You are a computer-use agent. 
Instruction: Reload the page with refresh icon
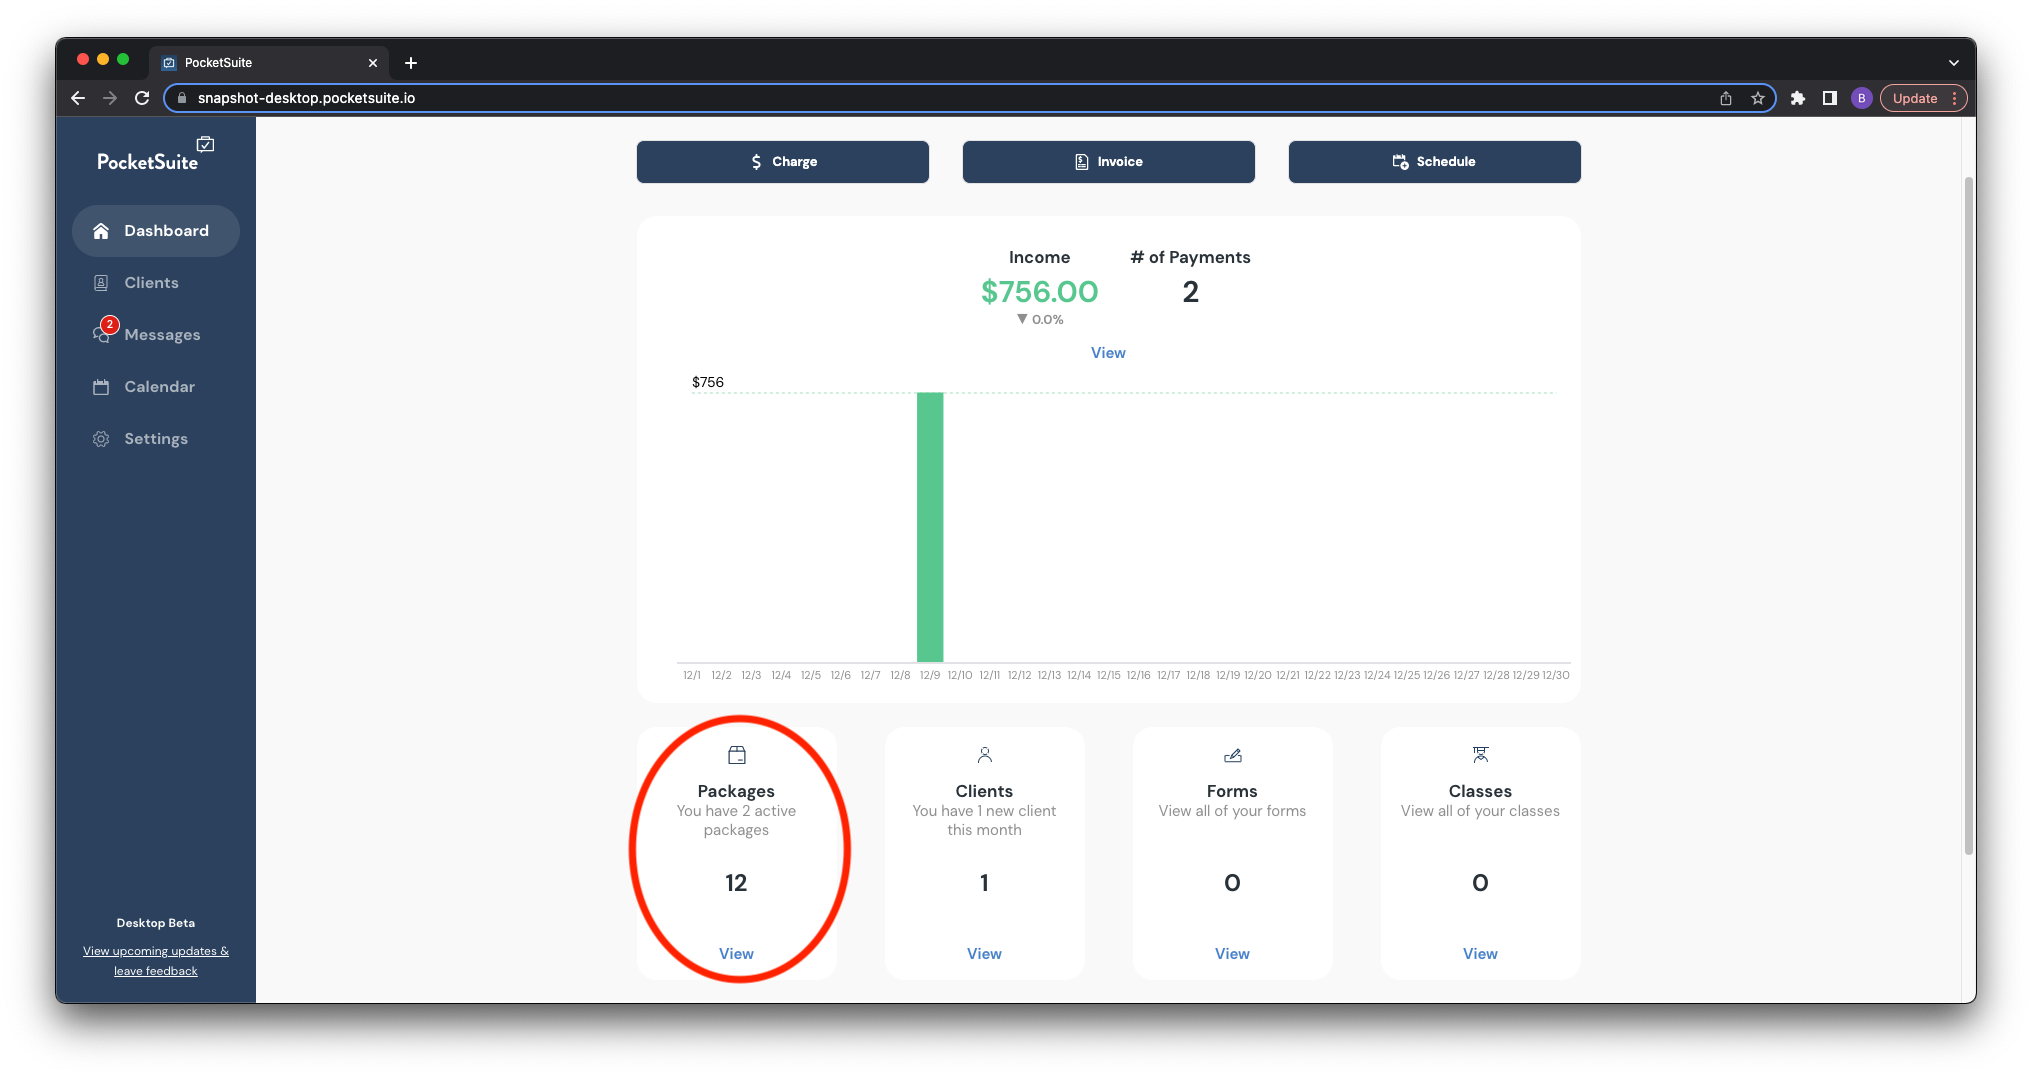point(142,98)
